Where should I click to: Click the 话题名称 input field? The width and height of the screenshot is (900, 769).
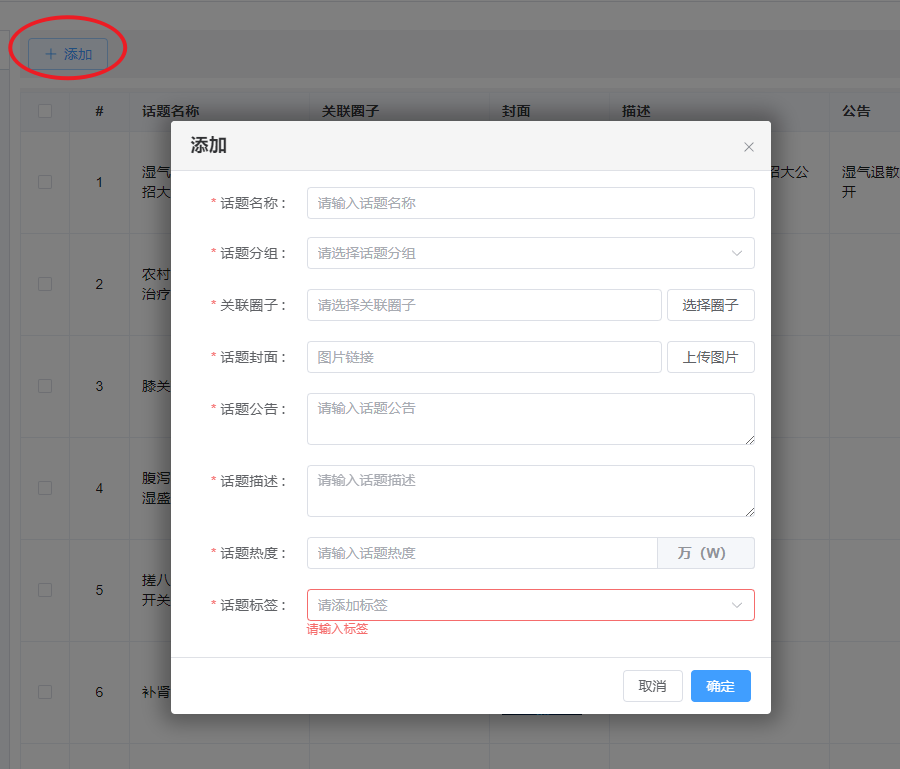[530, 203]
